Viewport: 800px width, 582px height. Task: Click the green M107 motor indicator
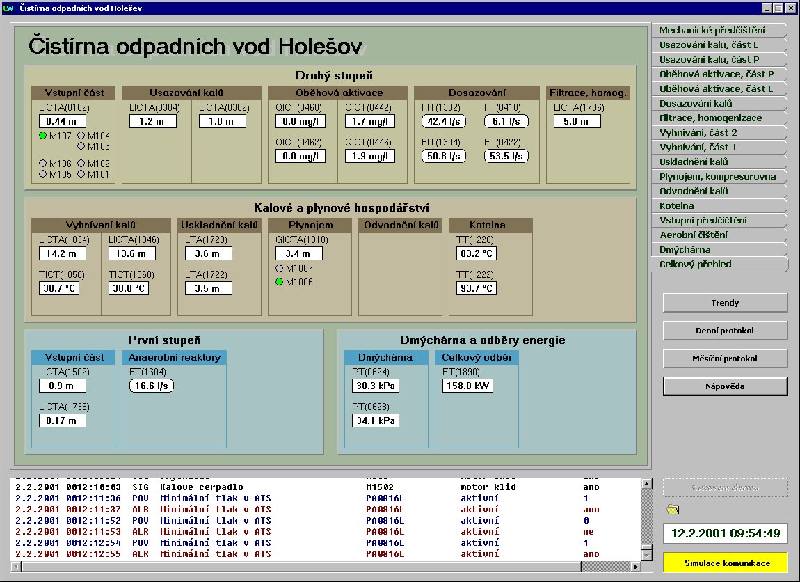[x=43, y=135]
